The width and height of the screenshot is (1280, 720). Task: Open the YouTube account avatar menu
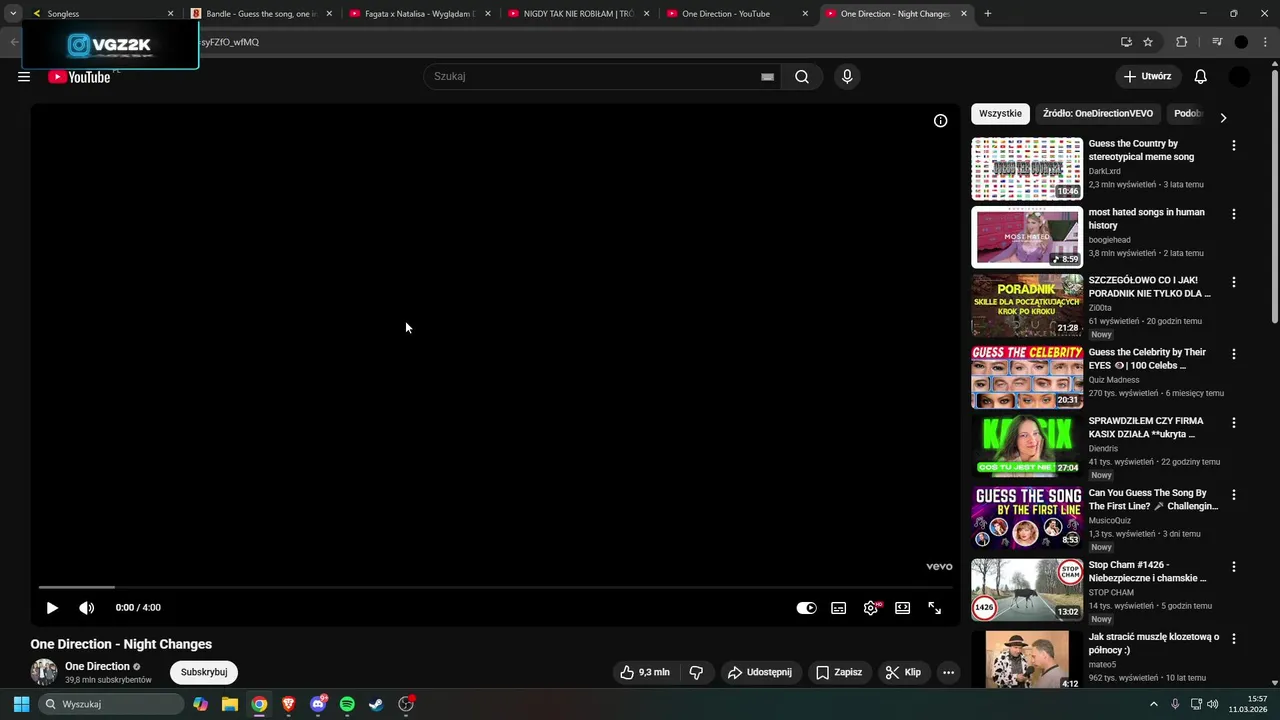click(1239, 77)
